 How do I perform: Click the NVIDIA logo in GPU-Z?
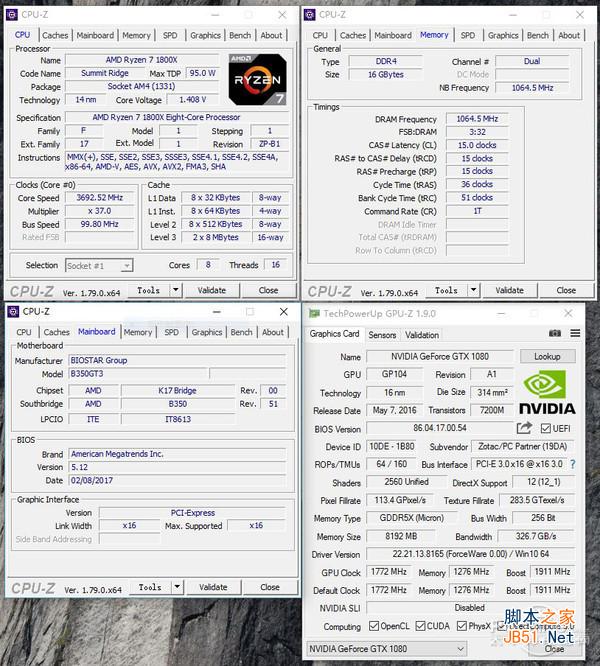click(x=547, y=392)
